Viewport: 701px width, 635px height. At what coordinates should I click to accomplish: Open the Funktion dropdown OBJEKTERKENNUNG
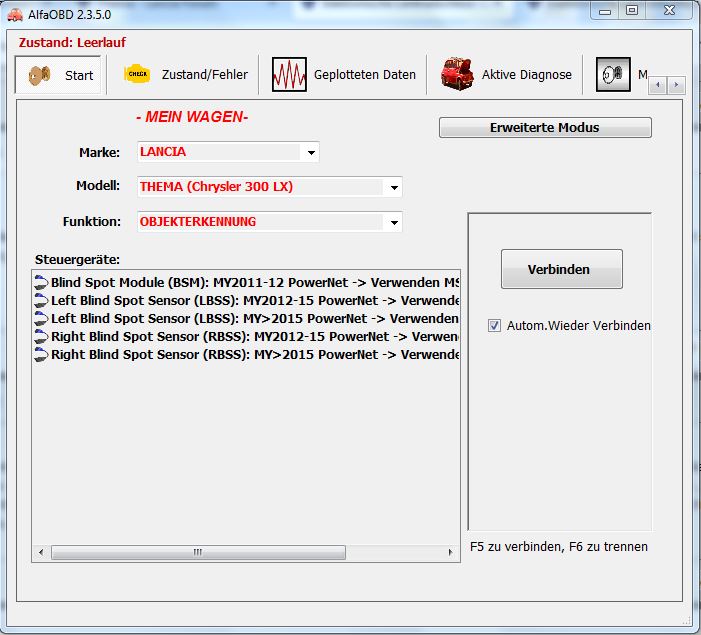point(394,222)
